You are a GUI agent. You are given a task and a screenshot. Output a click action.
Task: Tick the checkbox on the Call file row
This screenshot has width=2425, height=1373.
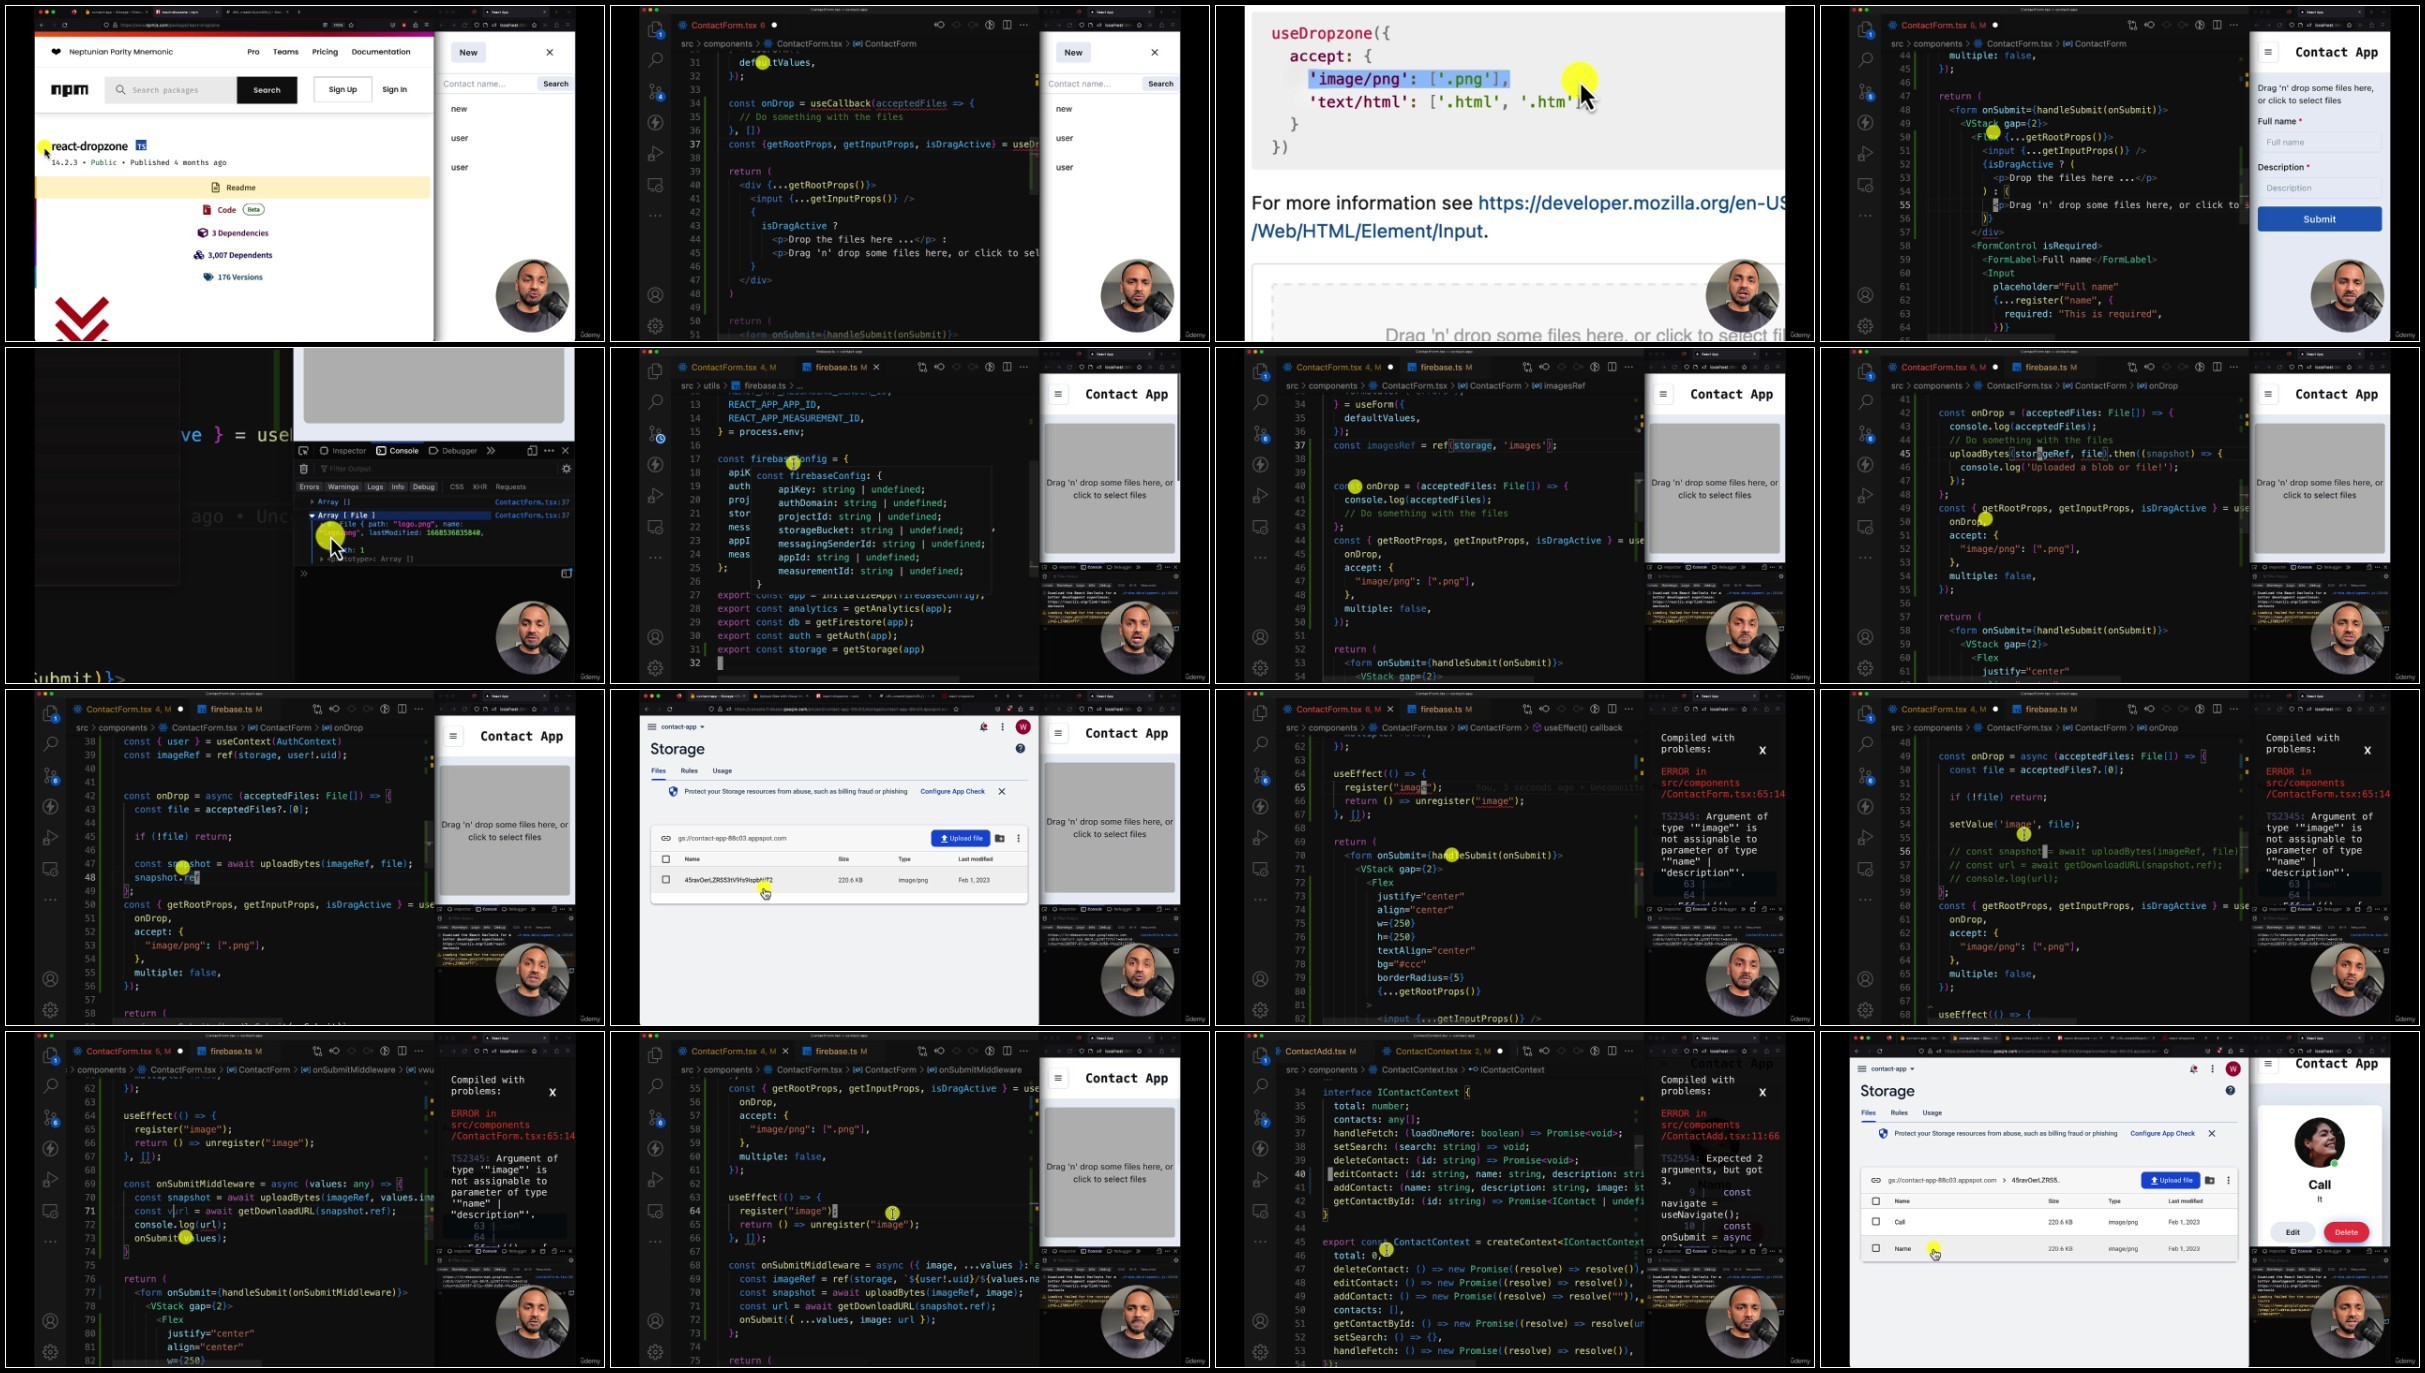point(1876,1222)
